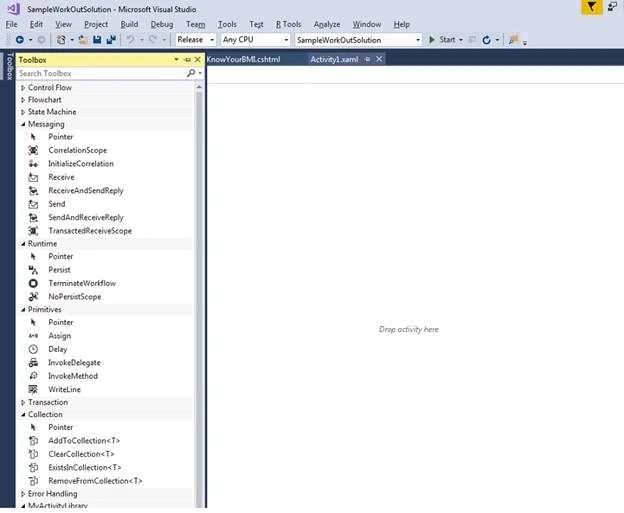Click the Save icon in toolbar
Image resolution: width=624 pixels, height=513 pixels.
click(97, 39)
